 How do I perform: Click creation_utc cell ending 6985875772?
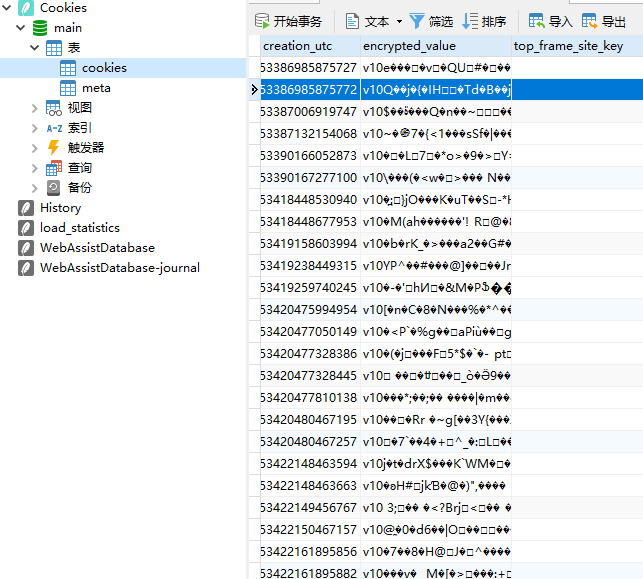click(x=310, y=90)
